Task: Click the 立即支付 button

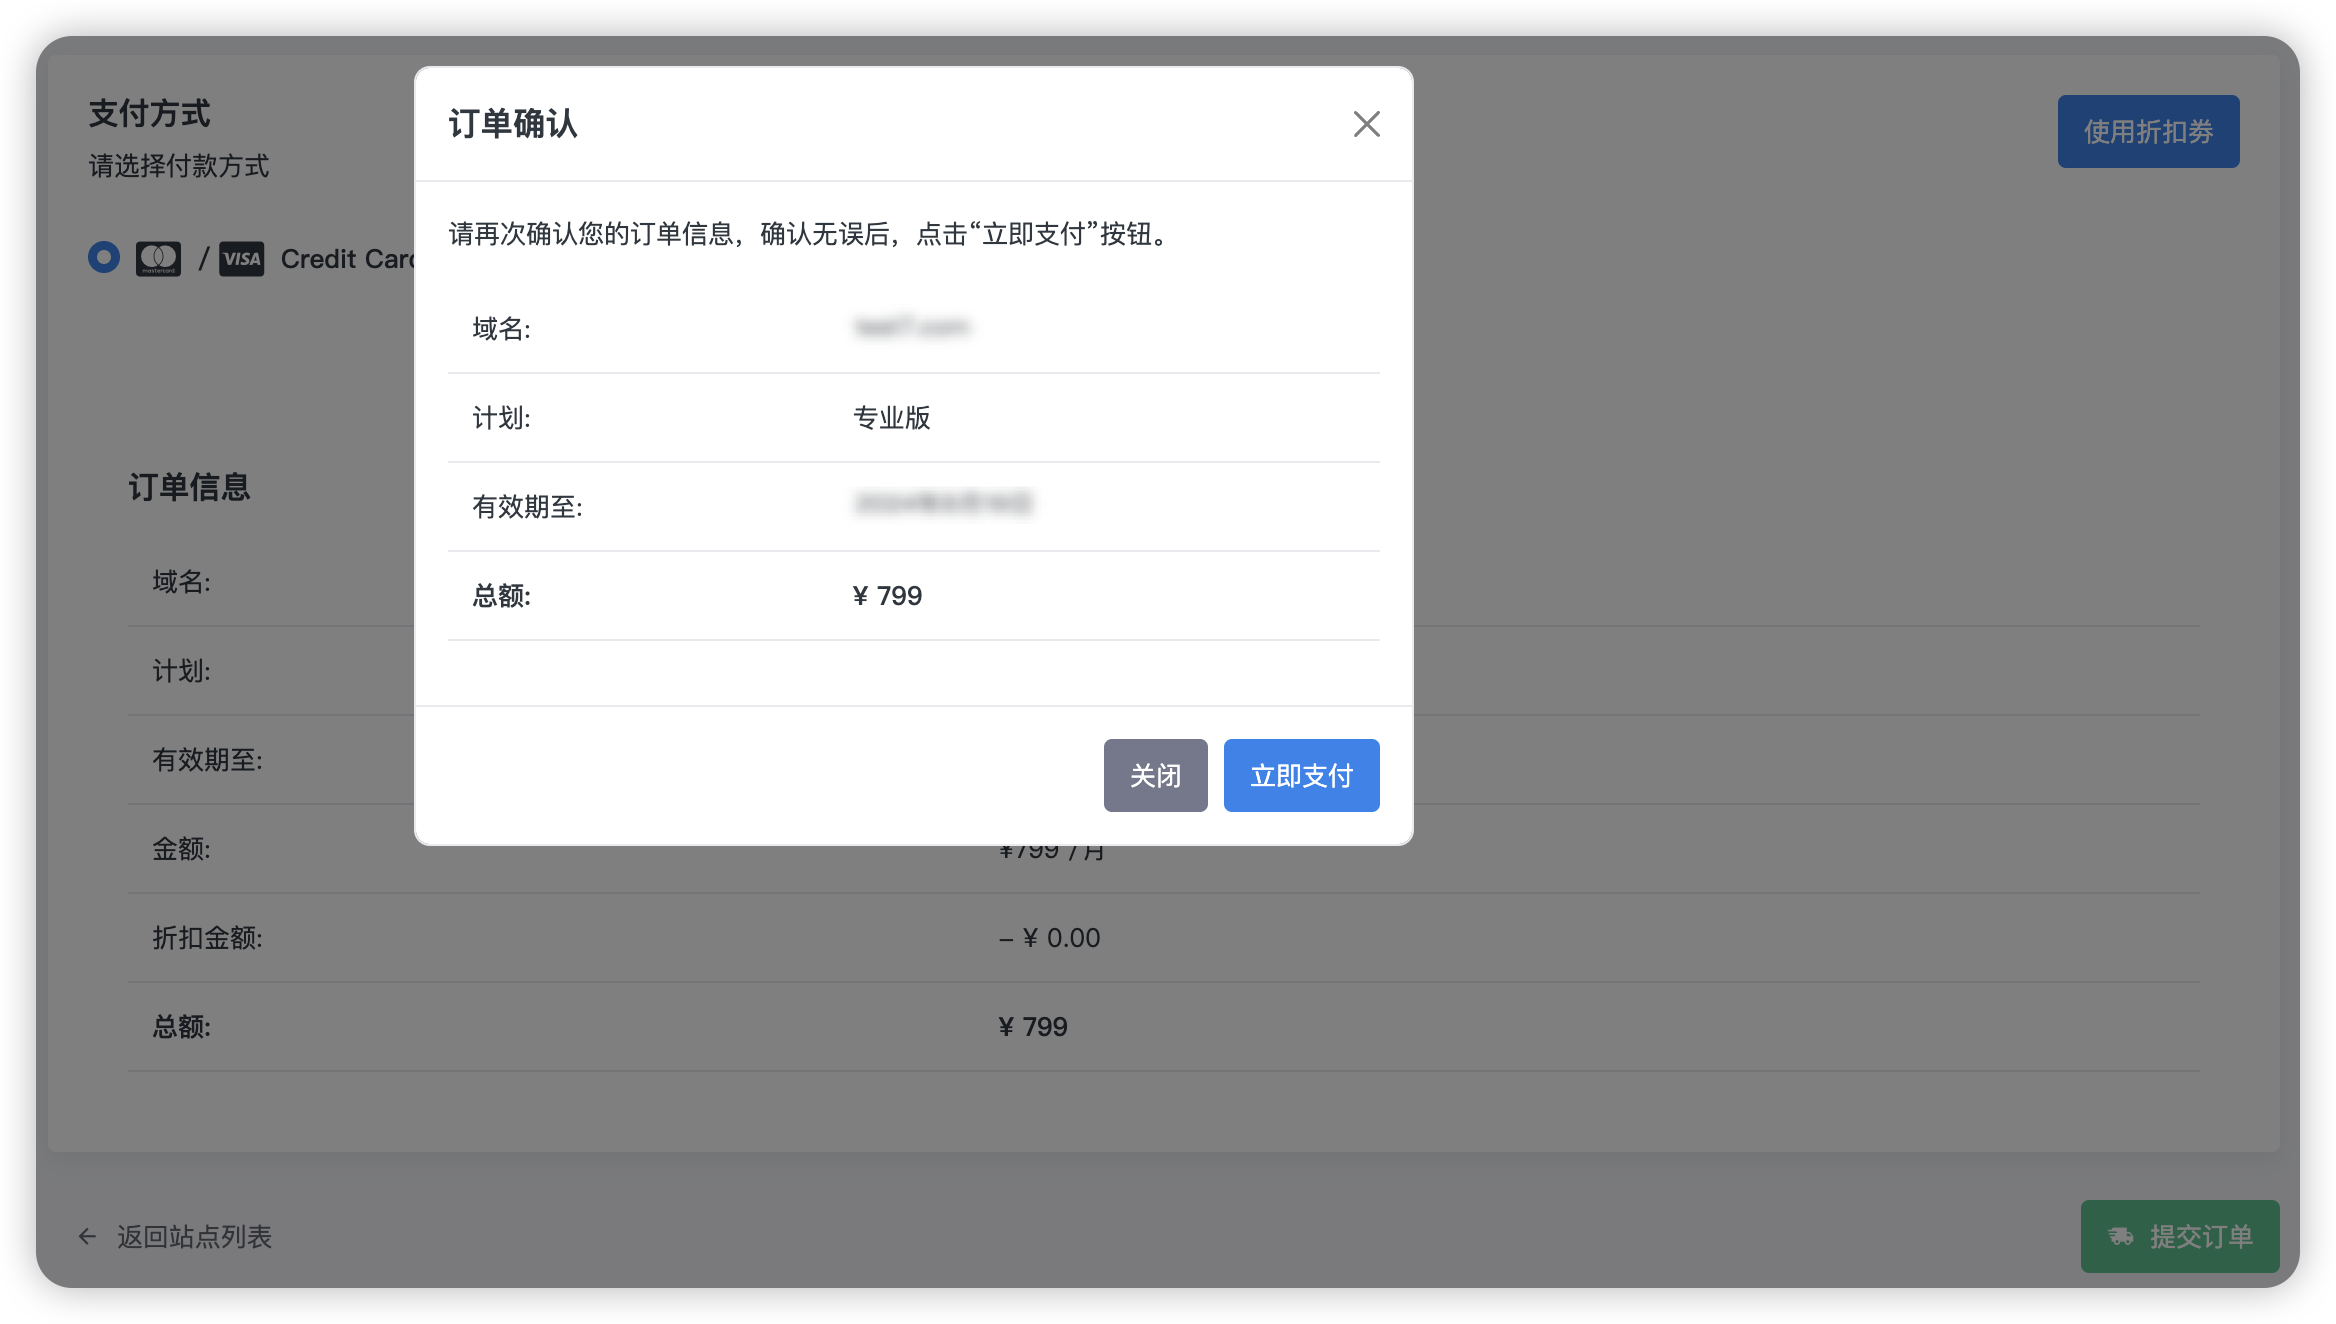Action: pos(1301,775)
